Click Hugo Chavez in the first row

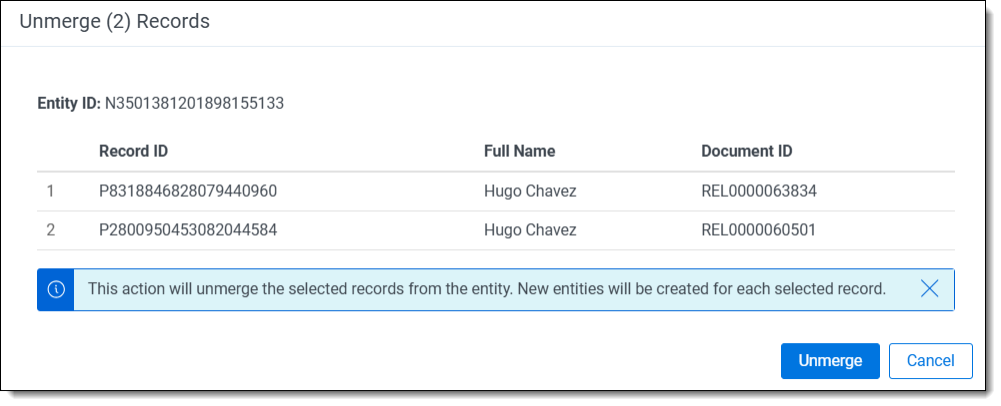[530, 191]
